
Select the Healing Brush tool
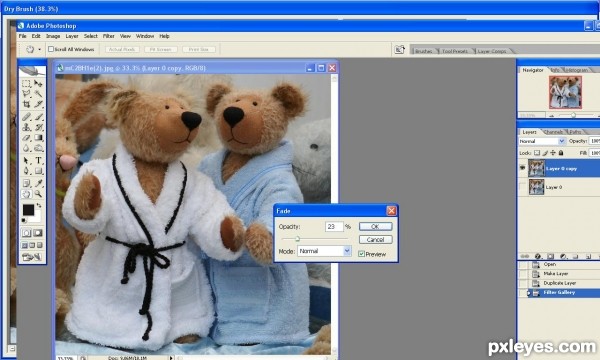click(x=26, y=117)
